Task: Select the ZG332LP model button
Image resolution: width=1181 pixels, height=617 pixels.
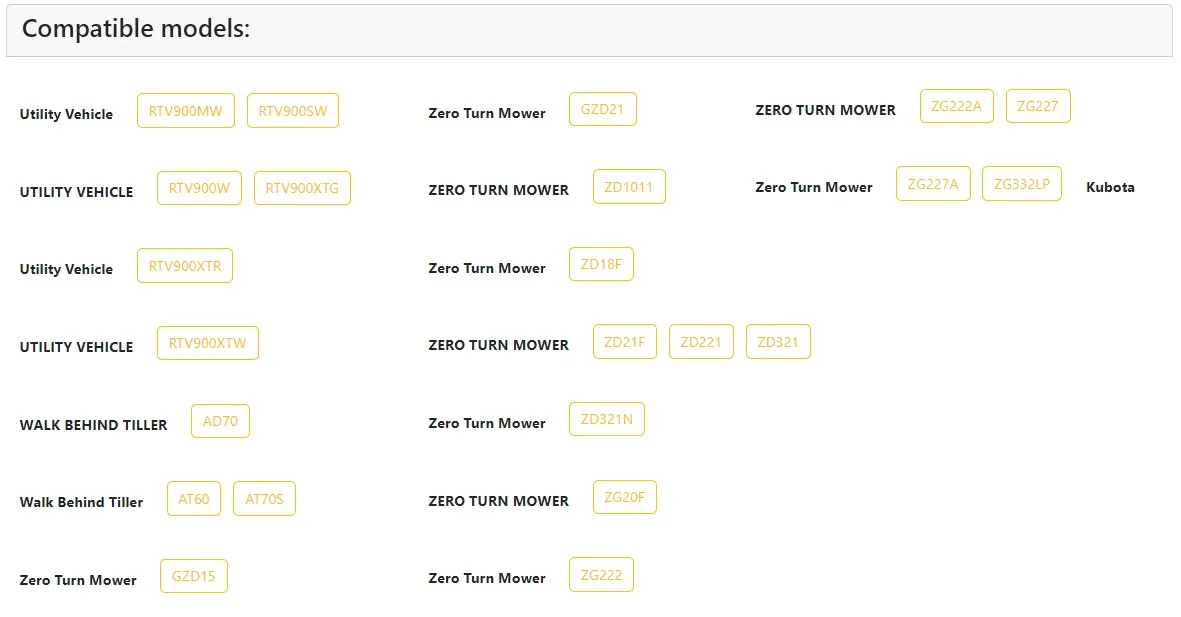Action: click(1022, 184)
